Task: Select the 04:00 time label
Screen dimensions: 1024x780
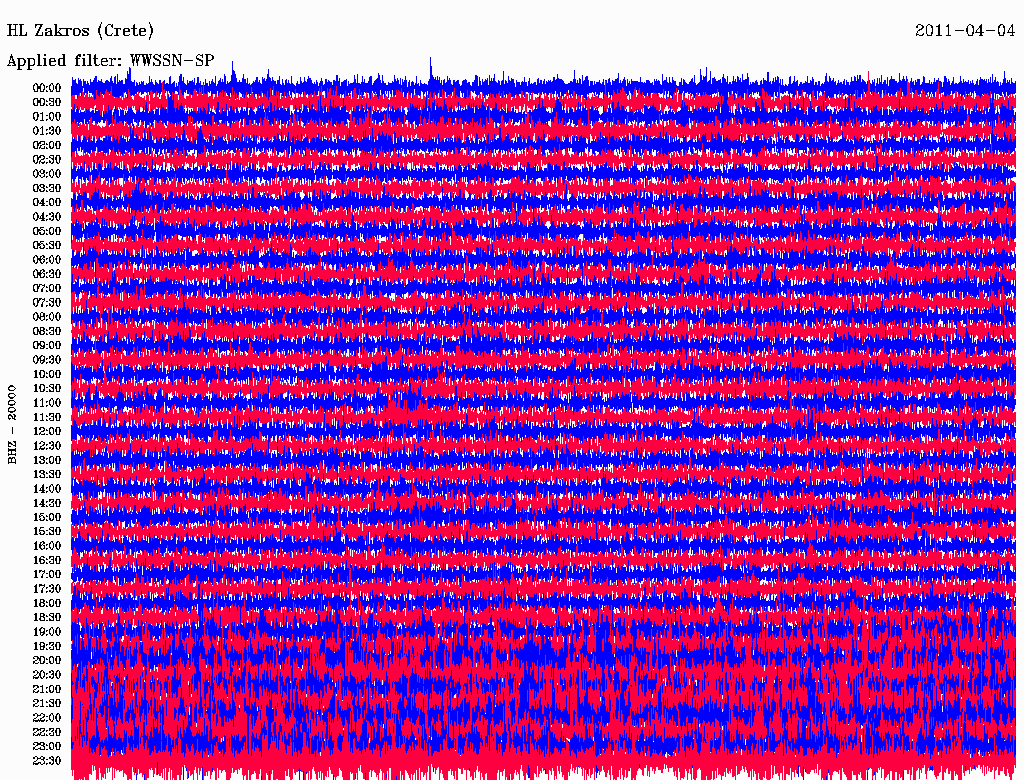Action: coord(46,203)
